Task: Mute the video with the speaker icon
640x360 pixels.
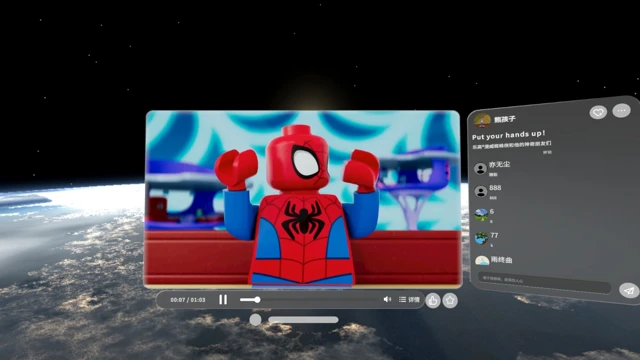Action: click(387, 299)
